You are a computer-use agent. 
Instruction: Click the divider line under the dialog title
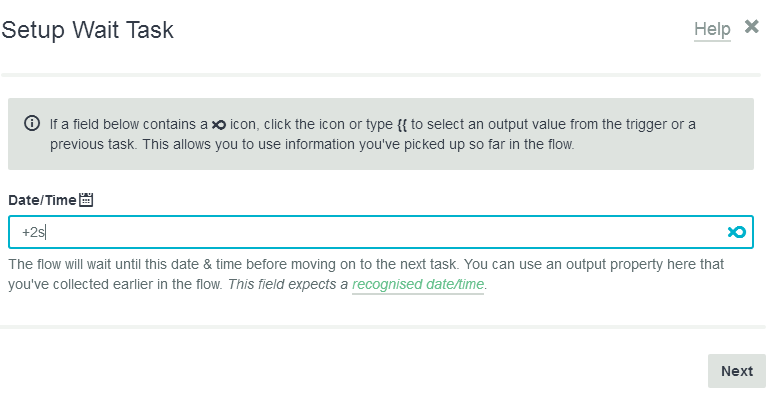point(381,75)
